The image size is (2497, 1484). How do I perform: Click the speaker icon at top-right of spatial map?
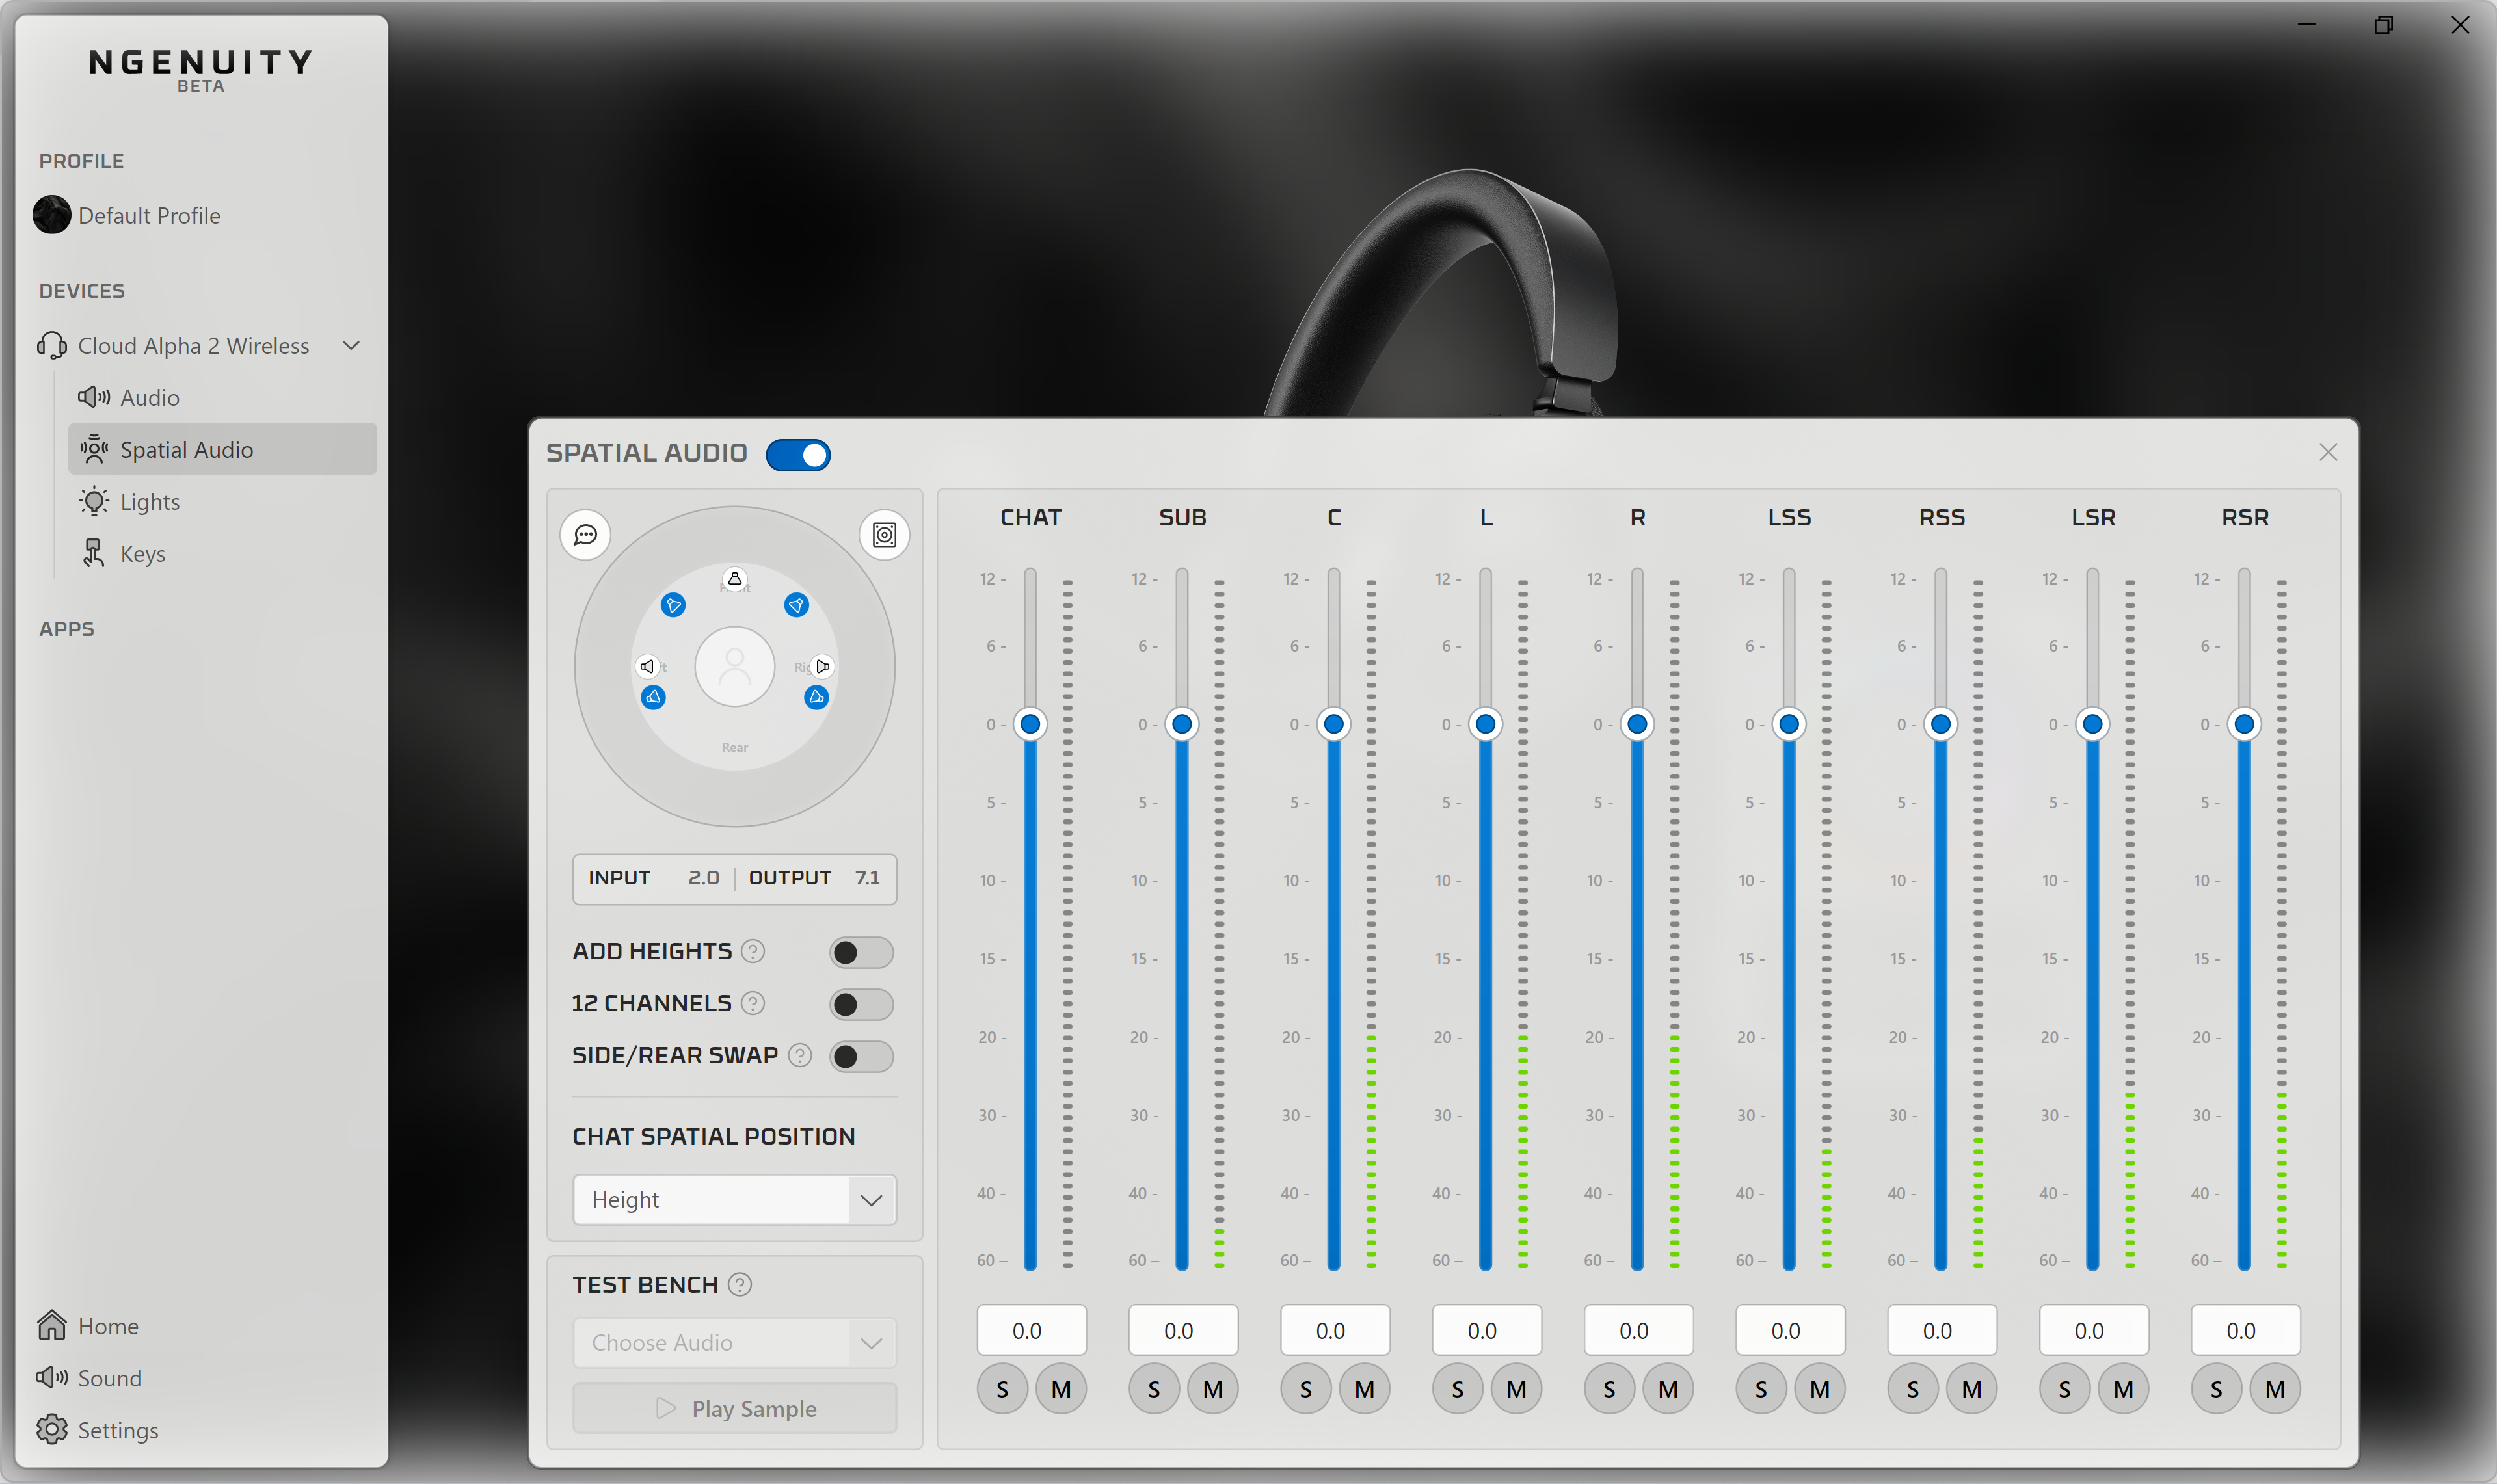pyautogui.click(x=884, y=535)
